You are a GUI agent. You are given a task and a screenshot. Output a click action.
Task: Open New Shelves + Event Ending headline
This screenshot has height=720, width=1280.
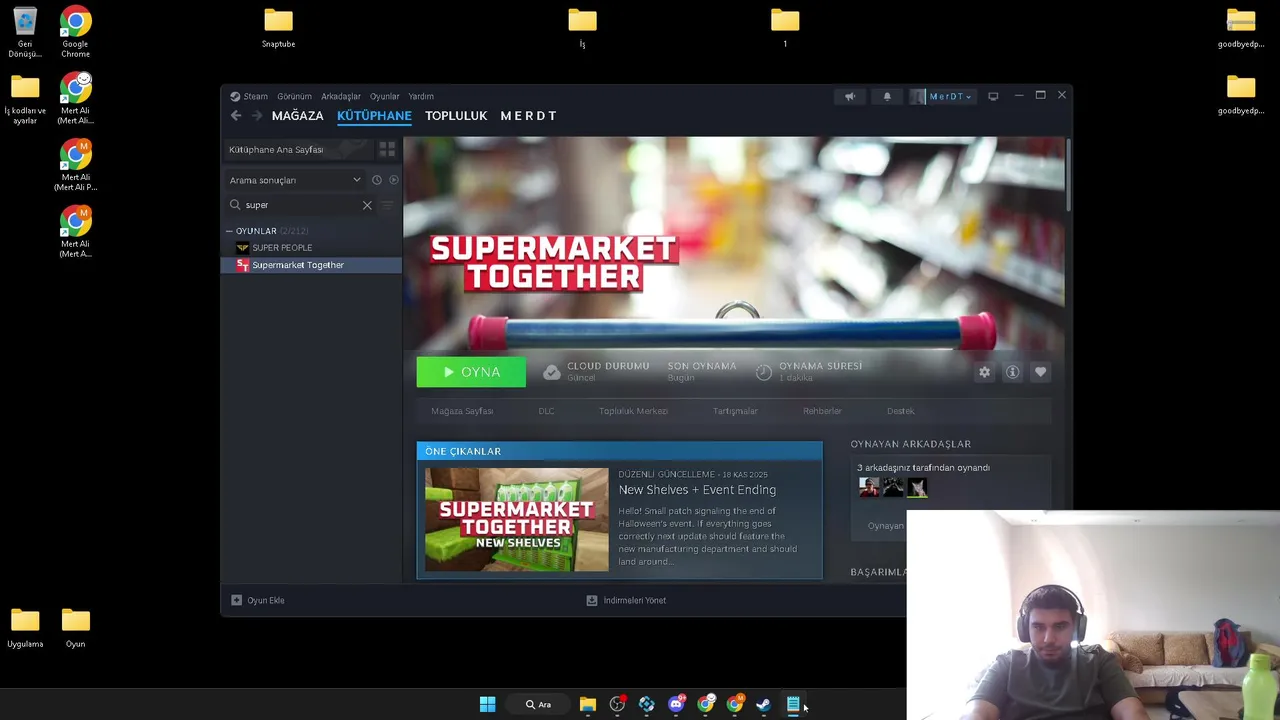point(697,490)
